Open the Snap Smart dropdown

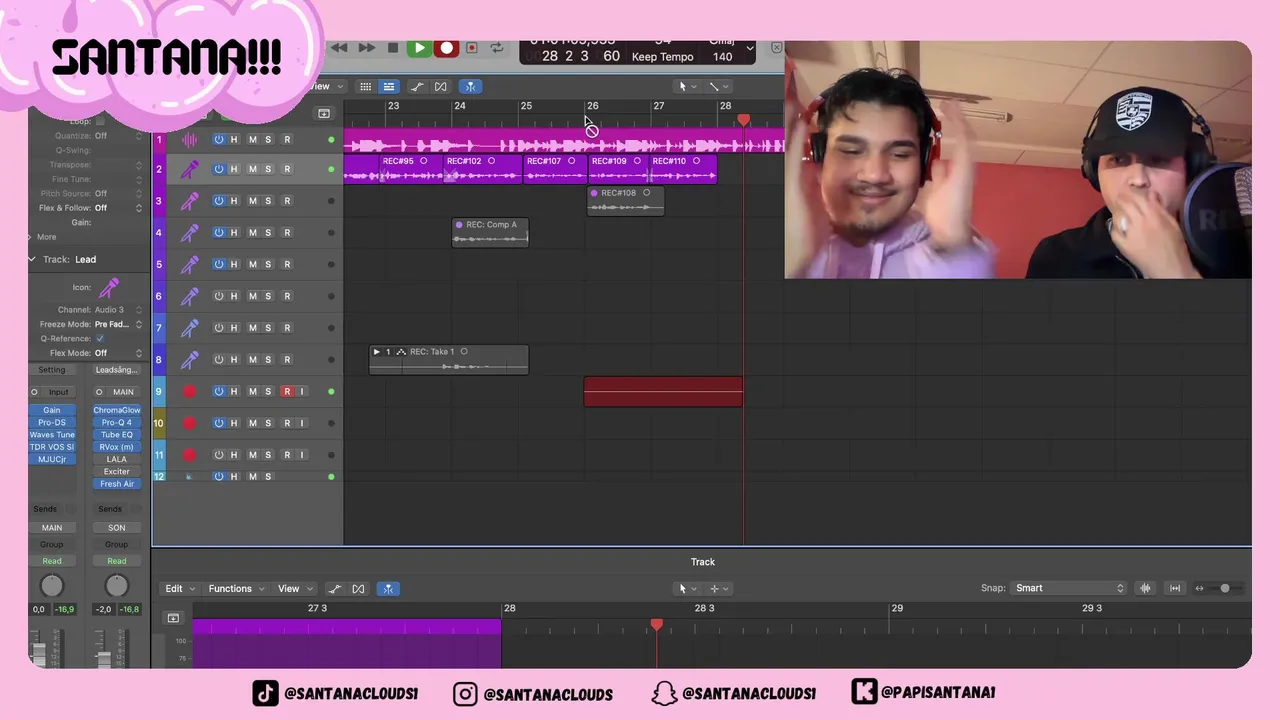pos(1070,588)
